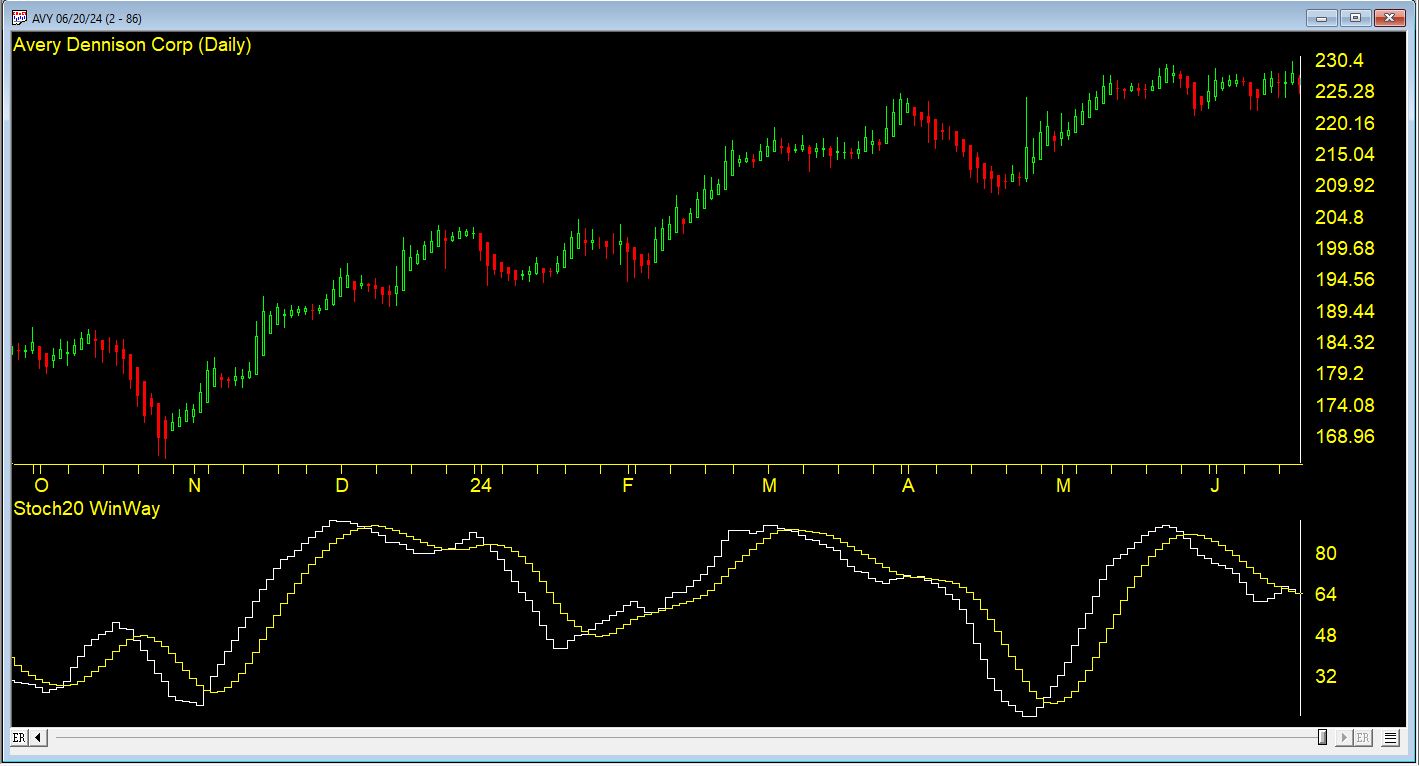Click the F month marker on the time axis
This screenshot has width=1419, height=766.
[x=628, y=484]
